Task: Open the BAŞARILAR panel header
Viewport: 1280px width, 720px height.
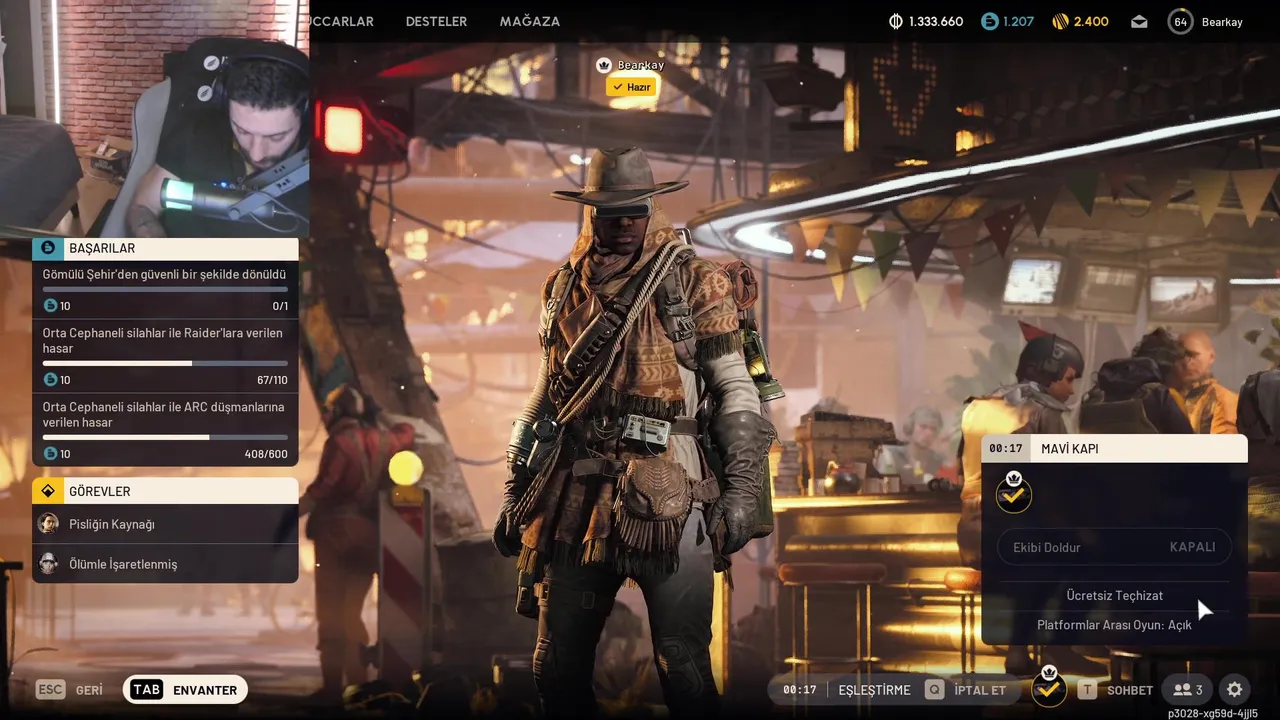Action: coord(165,248)
